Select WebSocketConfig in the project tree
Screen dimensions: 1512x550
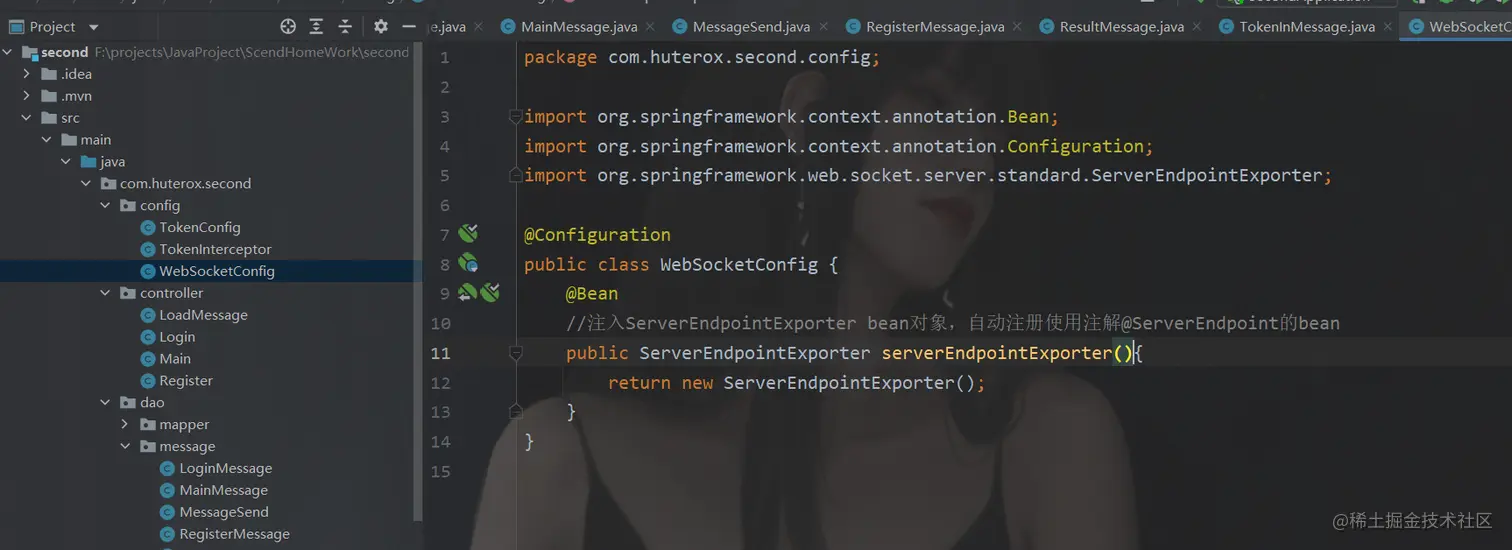pyautogui.click(x=211, y=271)
